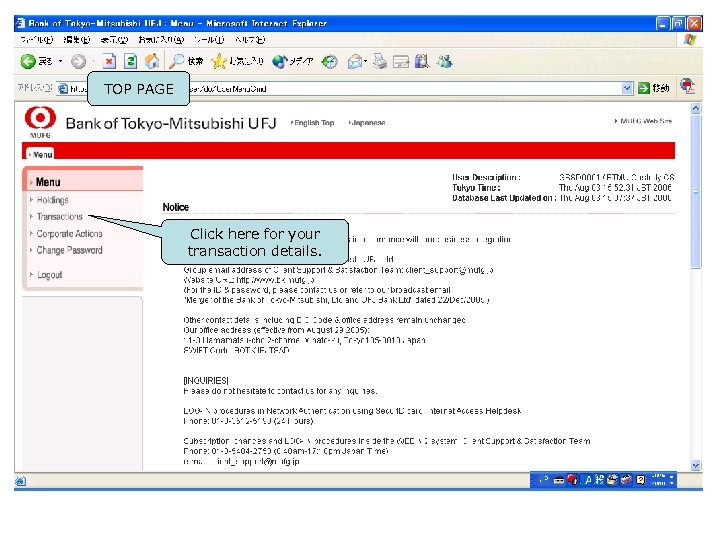This screenshot has height=540, width=720.
Task: Click the language bar help question icon
Action: click(x=641, y=480)
